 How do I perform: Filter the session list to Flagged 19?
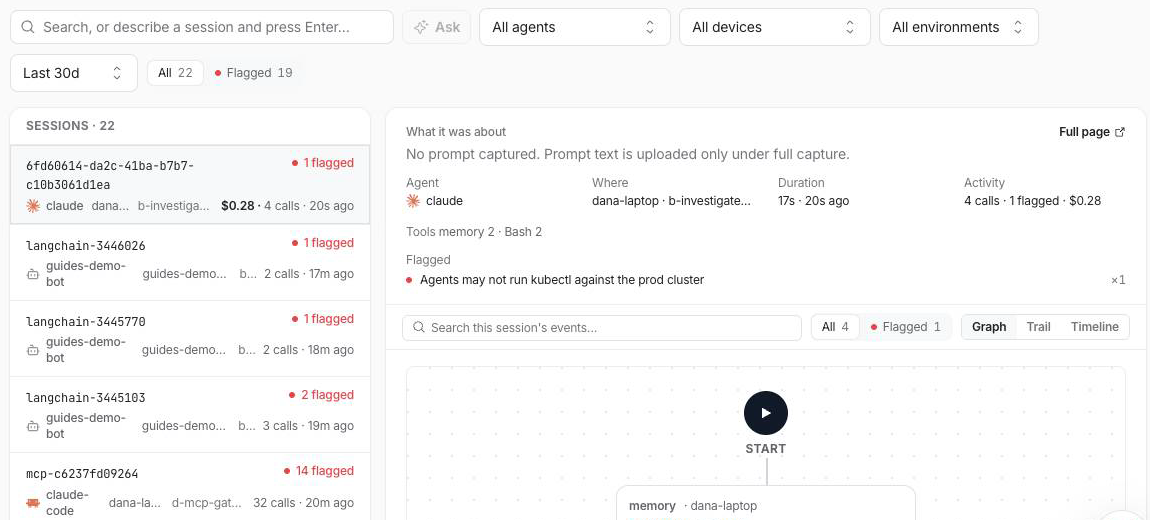pyautogui.click(x=254, y=73)
